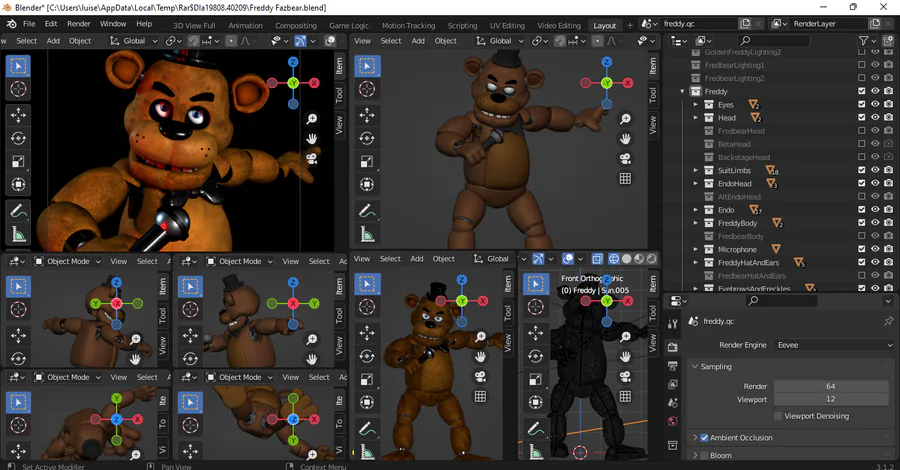This screenshot has width=900, height=470.
Task: Open the File menu
Action: (x=29, y=24)
